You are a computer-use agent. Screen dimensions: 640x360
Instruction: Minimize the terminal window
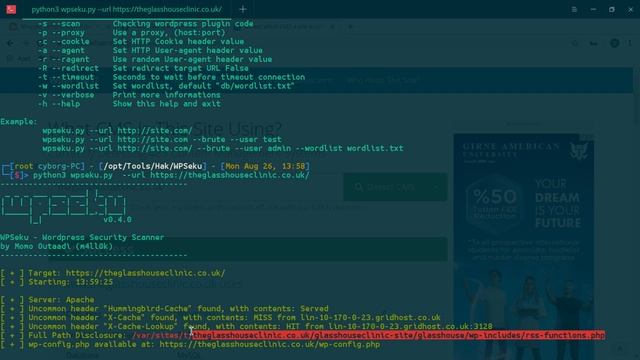tap(593, 9)
